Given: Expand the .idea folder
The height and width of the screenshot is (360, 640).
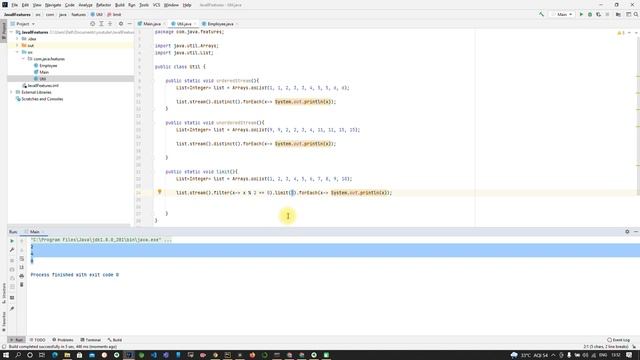Looking at the screenshot, I should (x=17, y=39).
